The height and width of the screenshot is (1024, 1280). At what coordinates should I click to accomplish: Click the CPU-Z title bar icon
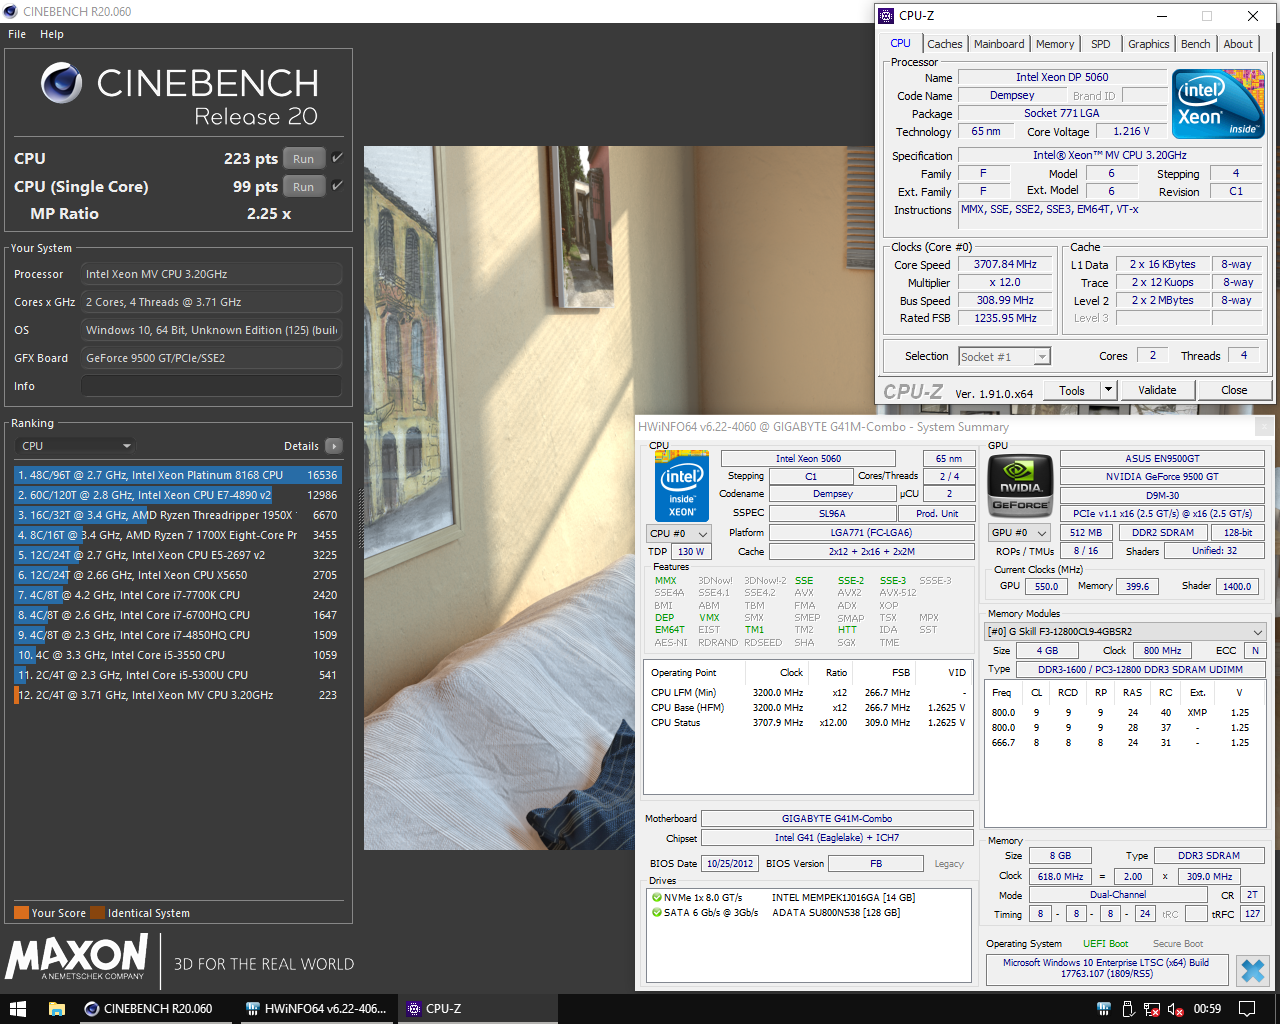click(886, 15)
